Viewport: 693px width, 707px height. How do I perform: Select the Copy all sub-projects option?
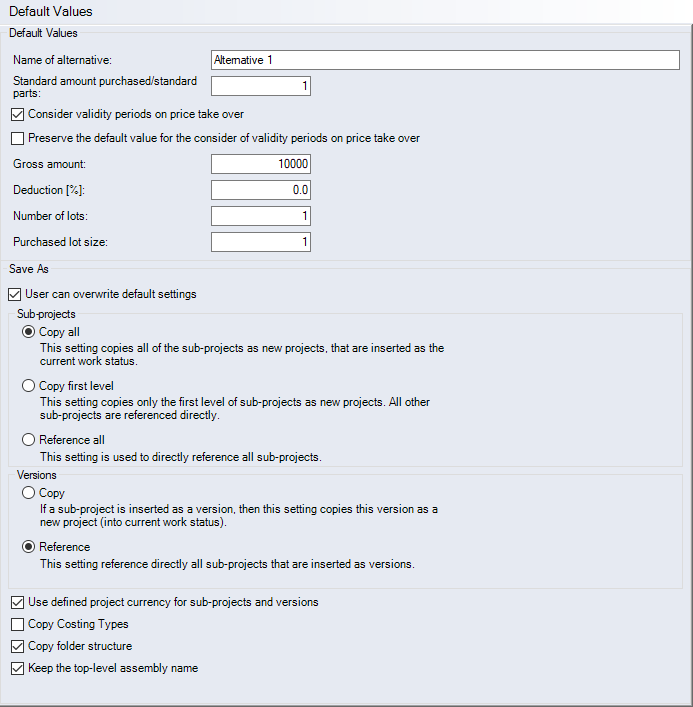point(28,332)
